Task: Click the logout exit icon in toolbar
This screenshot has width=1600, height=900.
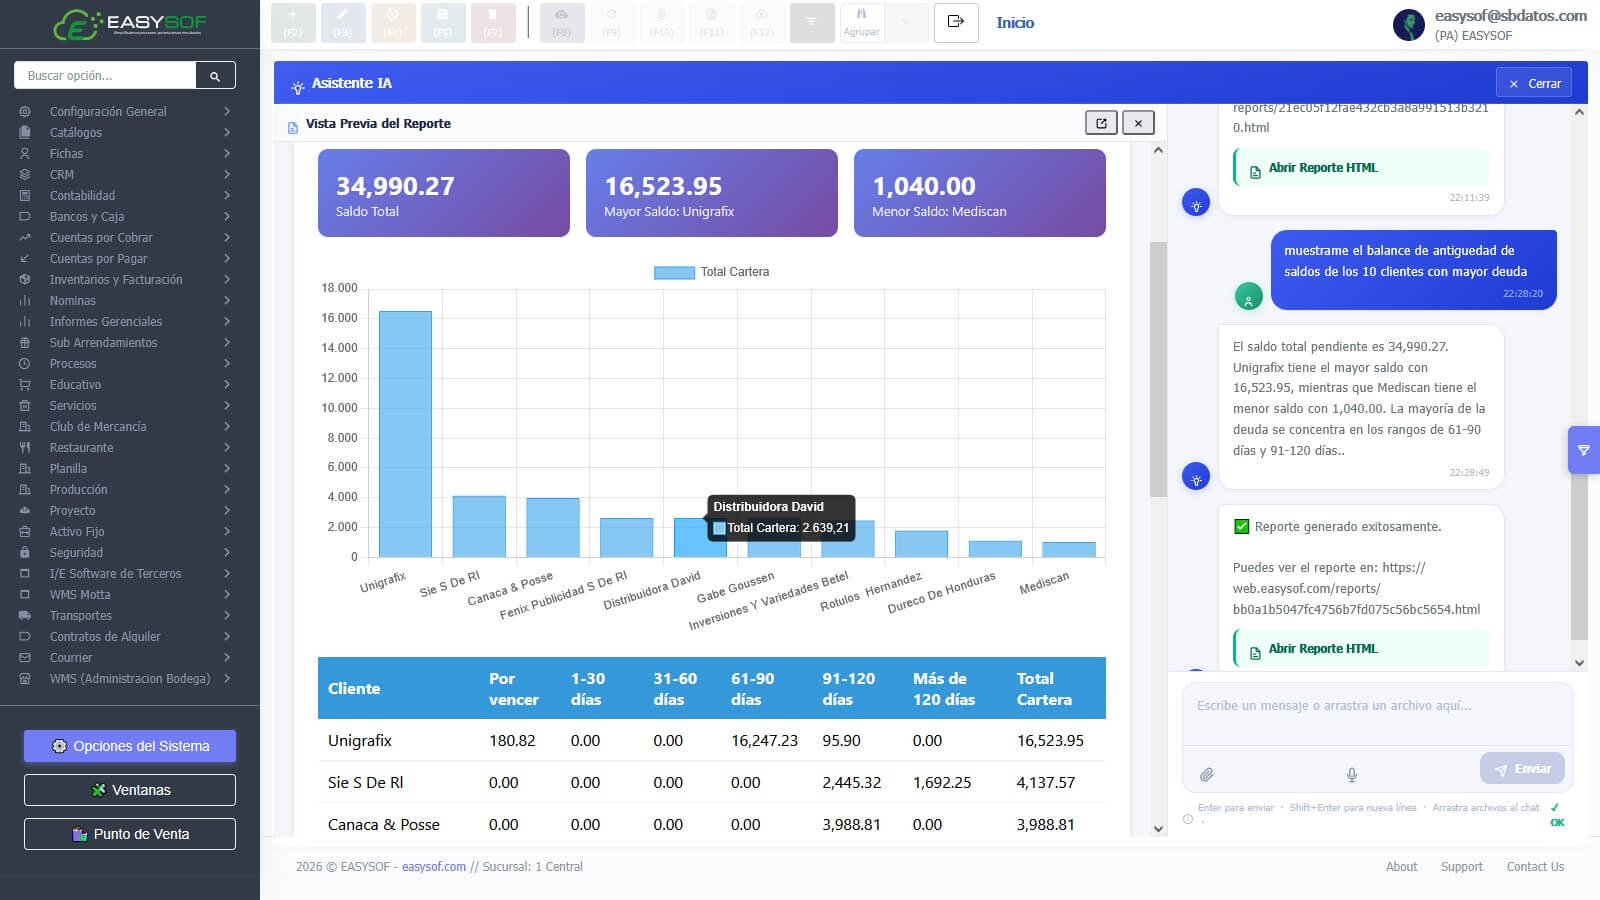Action: coord(956,22)
